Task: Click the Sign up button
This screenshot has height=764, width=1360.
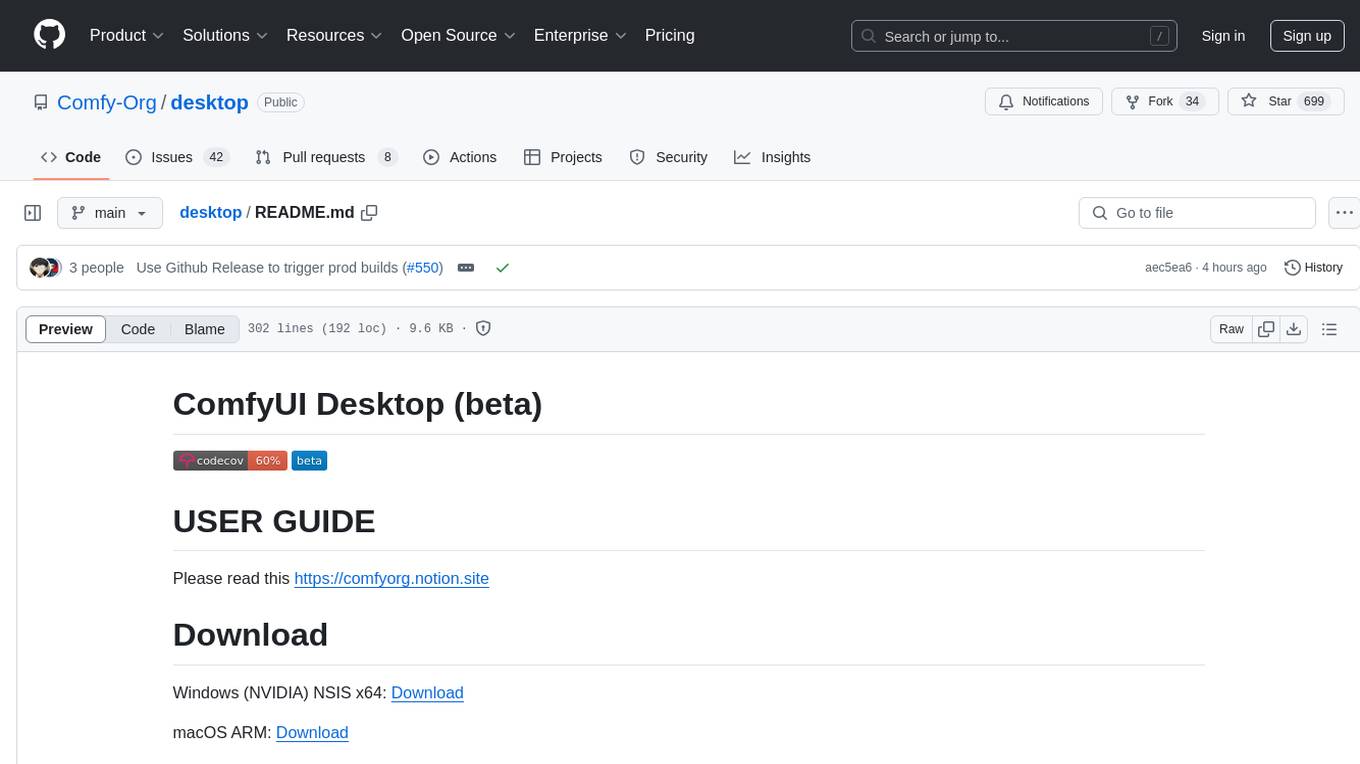Action: point(1307,36)
